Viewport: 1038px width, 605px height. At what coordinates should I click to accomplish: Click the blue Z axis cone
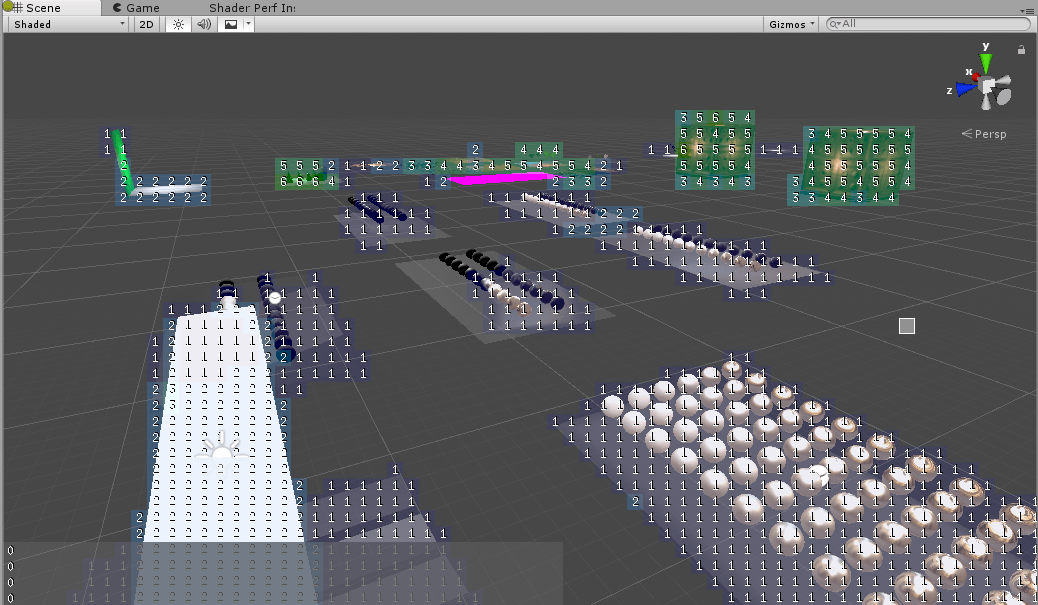964,89
